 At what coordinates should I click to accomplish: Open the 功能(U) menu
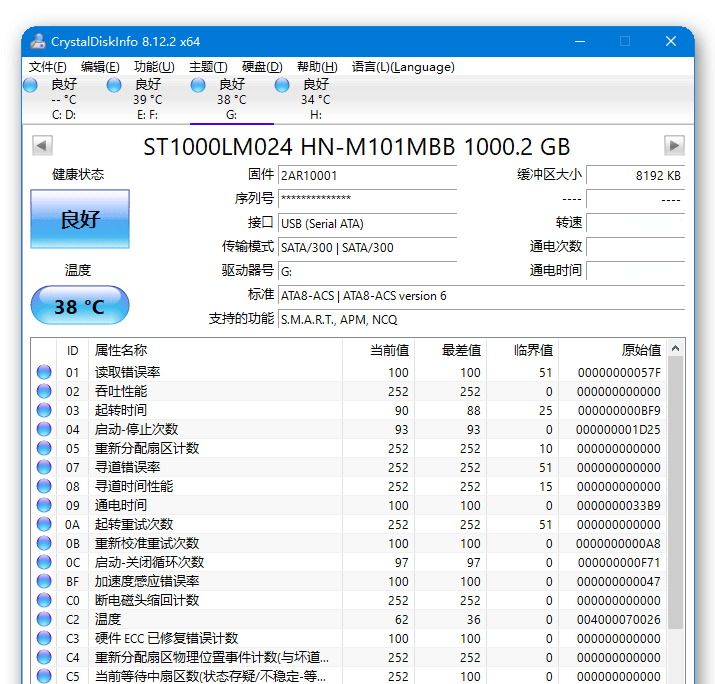click(x=154, y=67)
